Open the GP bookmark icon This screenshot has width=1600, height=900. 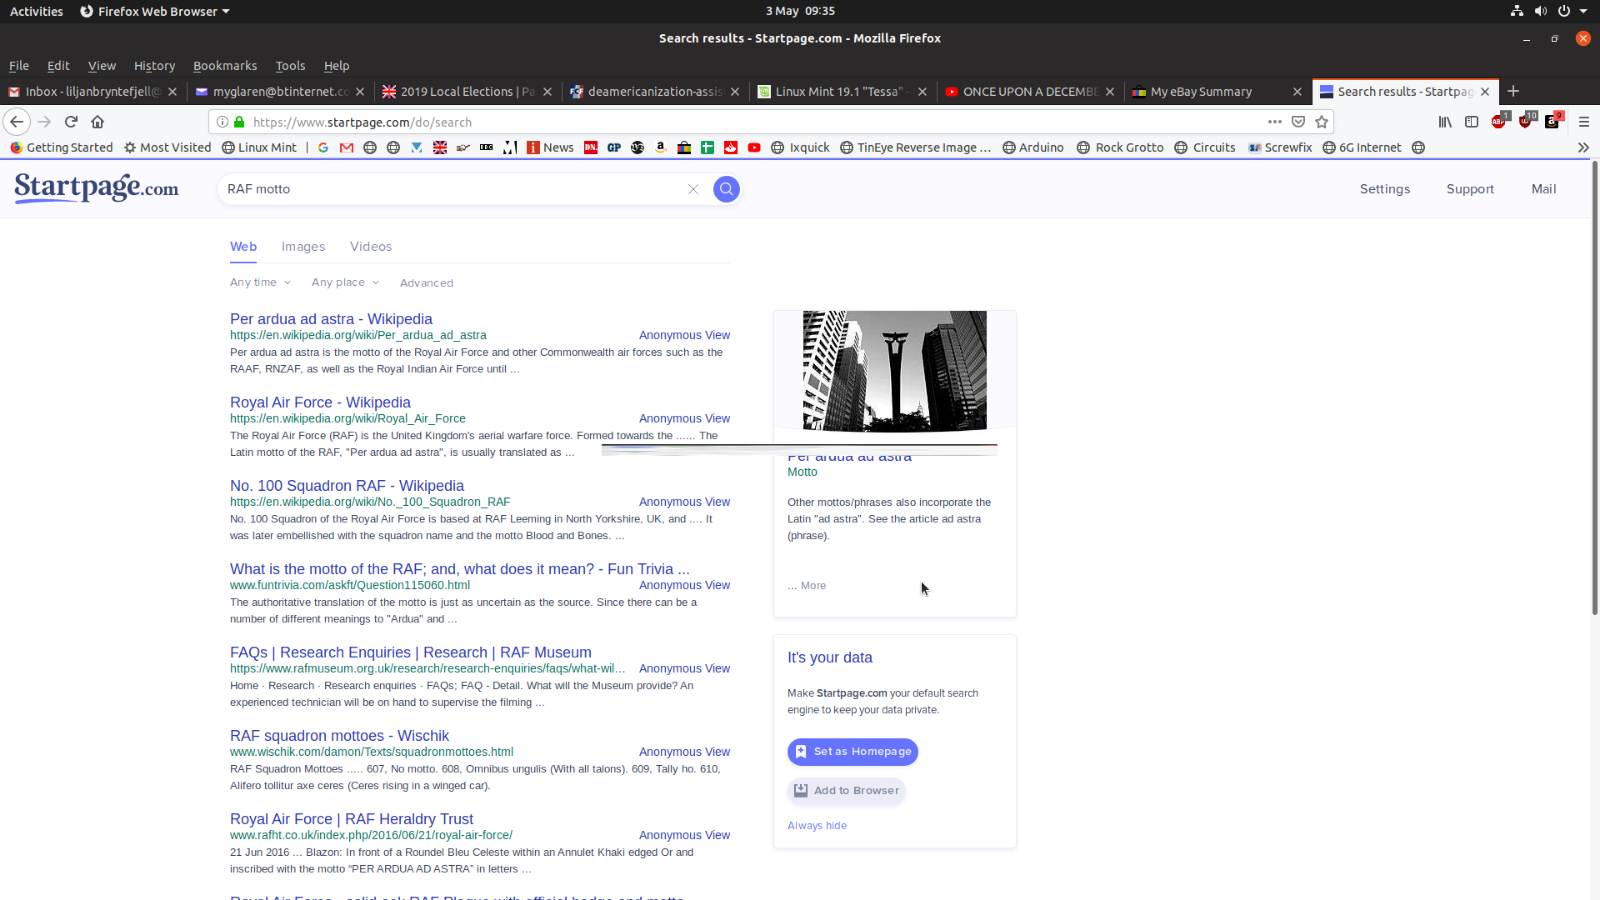coord(614,148)
